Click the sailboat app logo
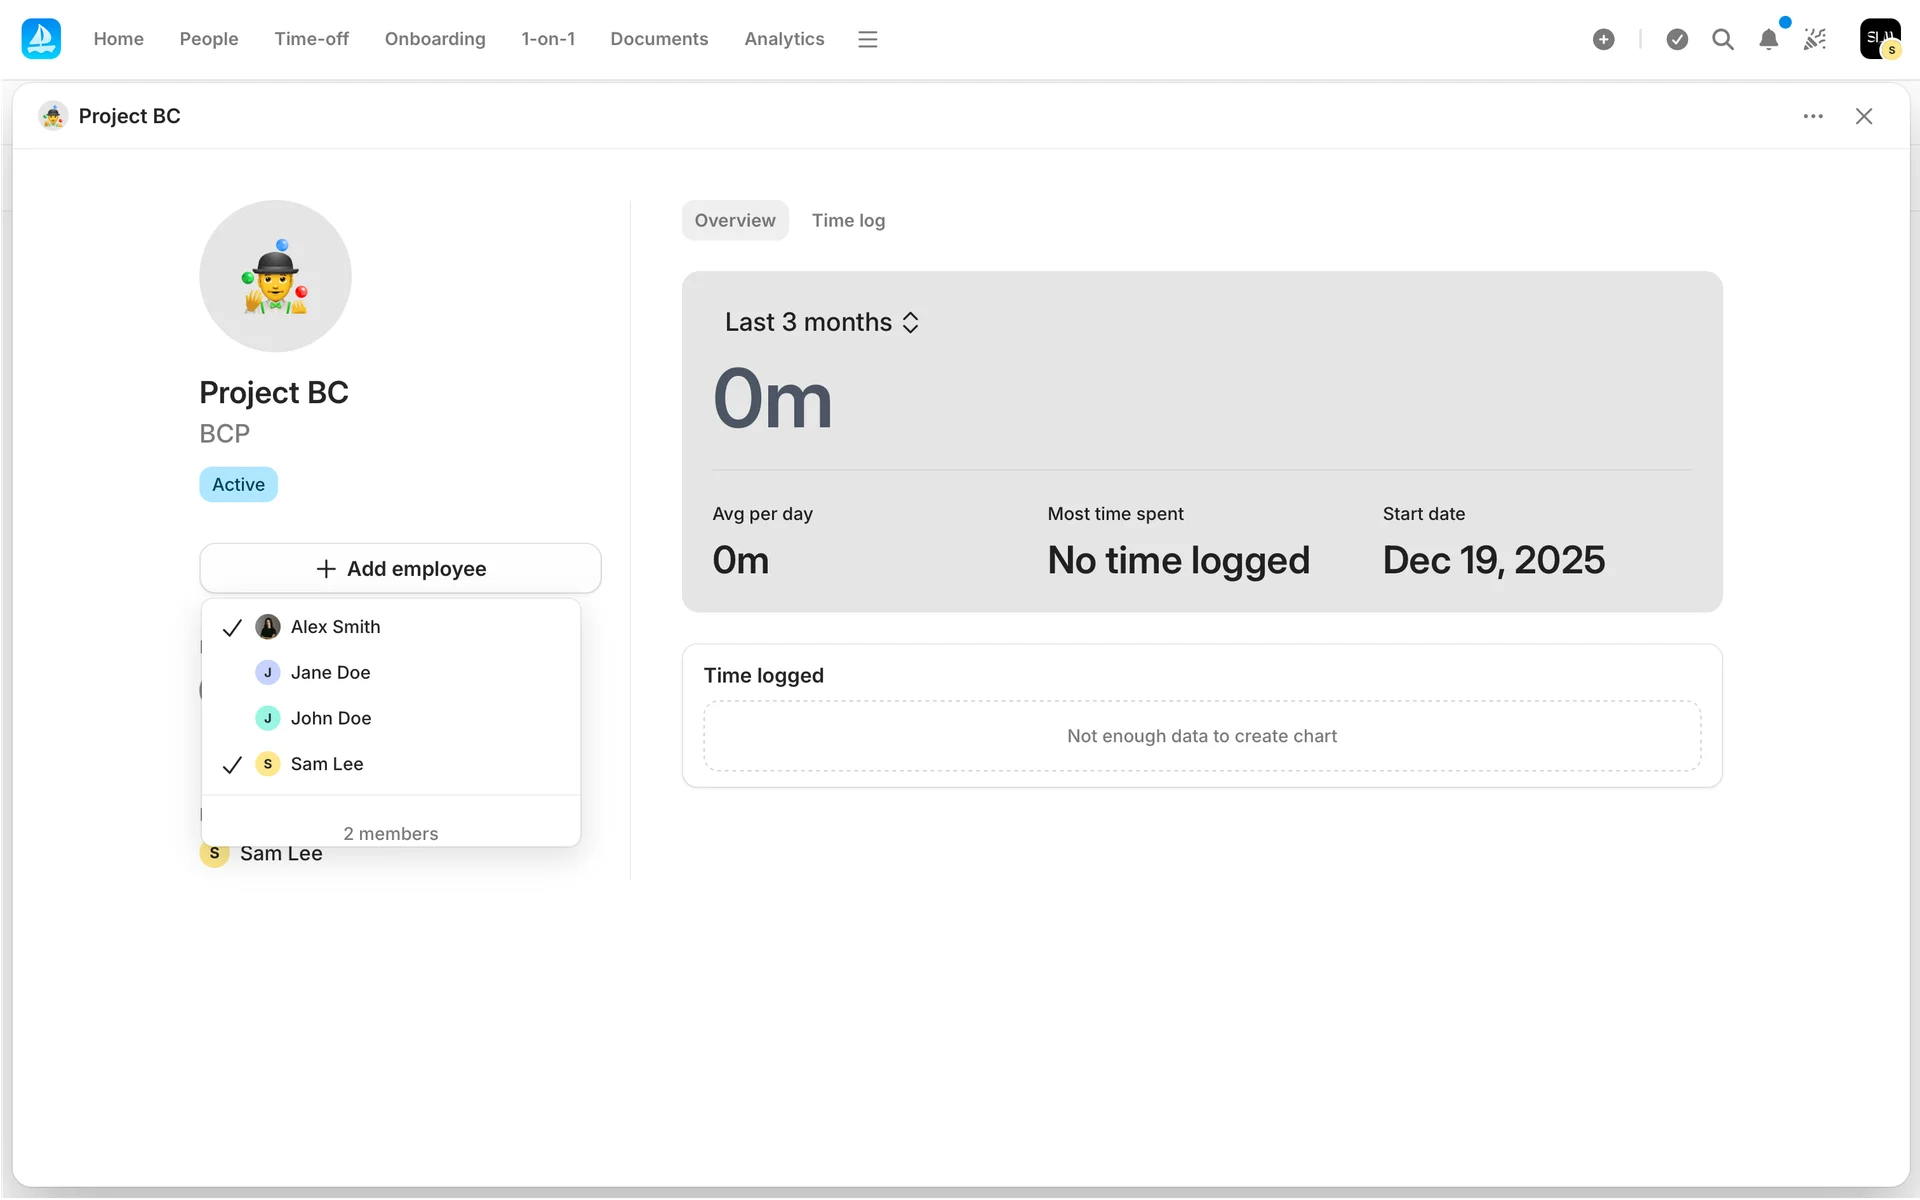The image size is (1920, 1200). pos(41,39)
